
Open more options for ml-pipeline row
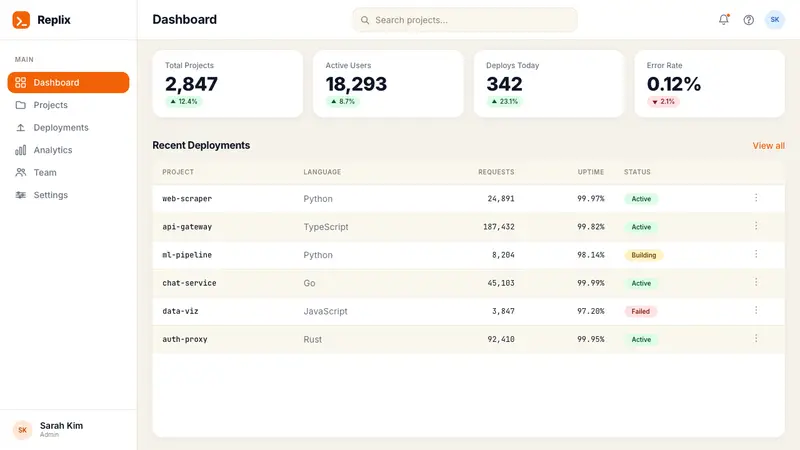756,254
